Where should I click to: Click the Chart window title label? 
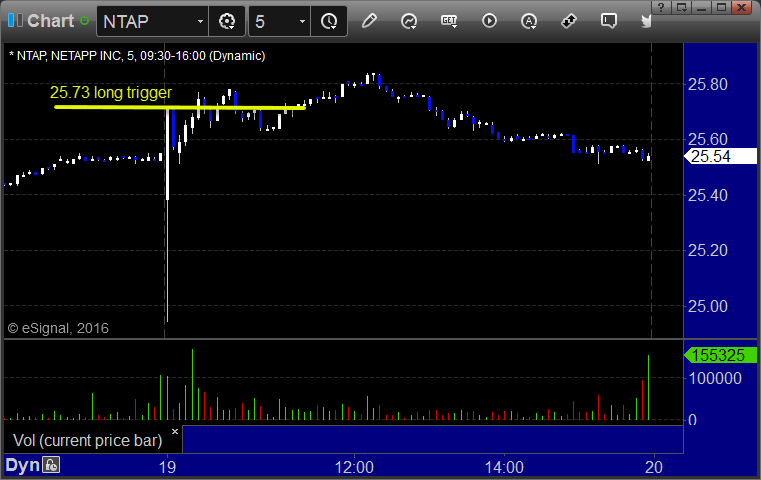[x=50, y=21]
